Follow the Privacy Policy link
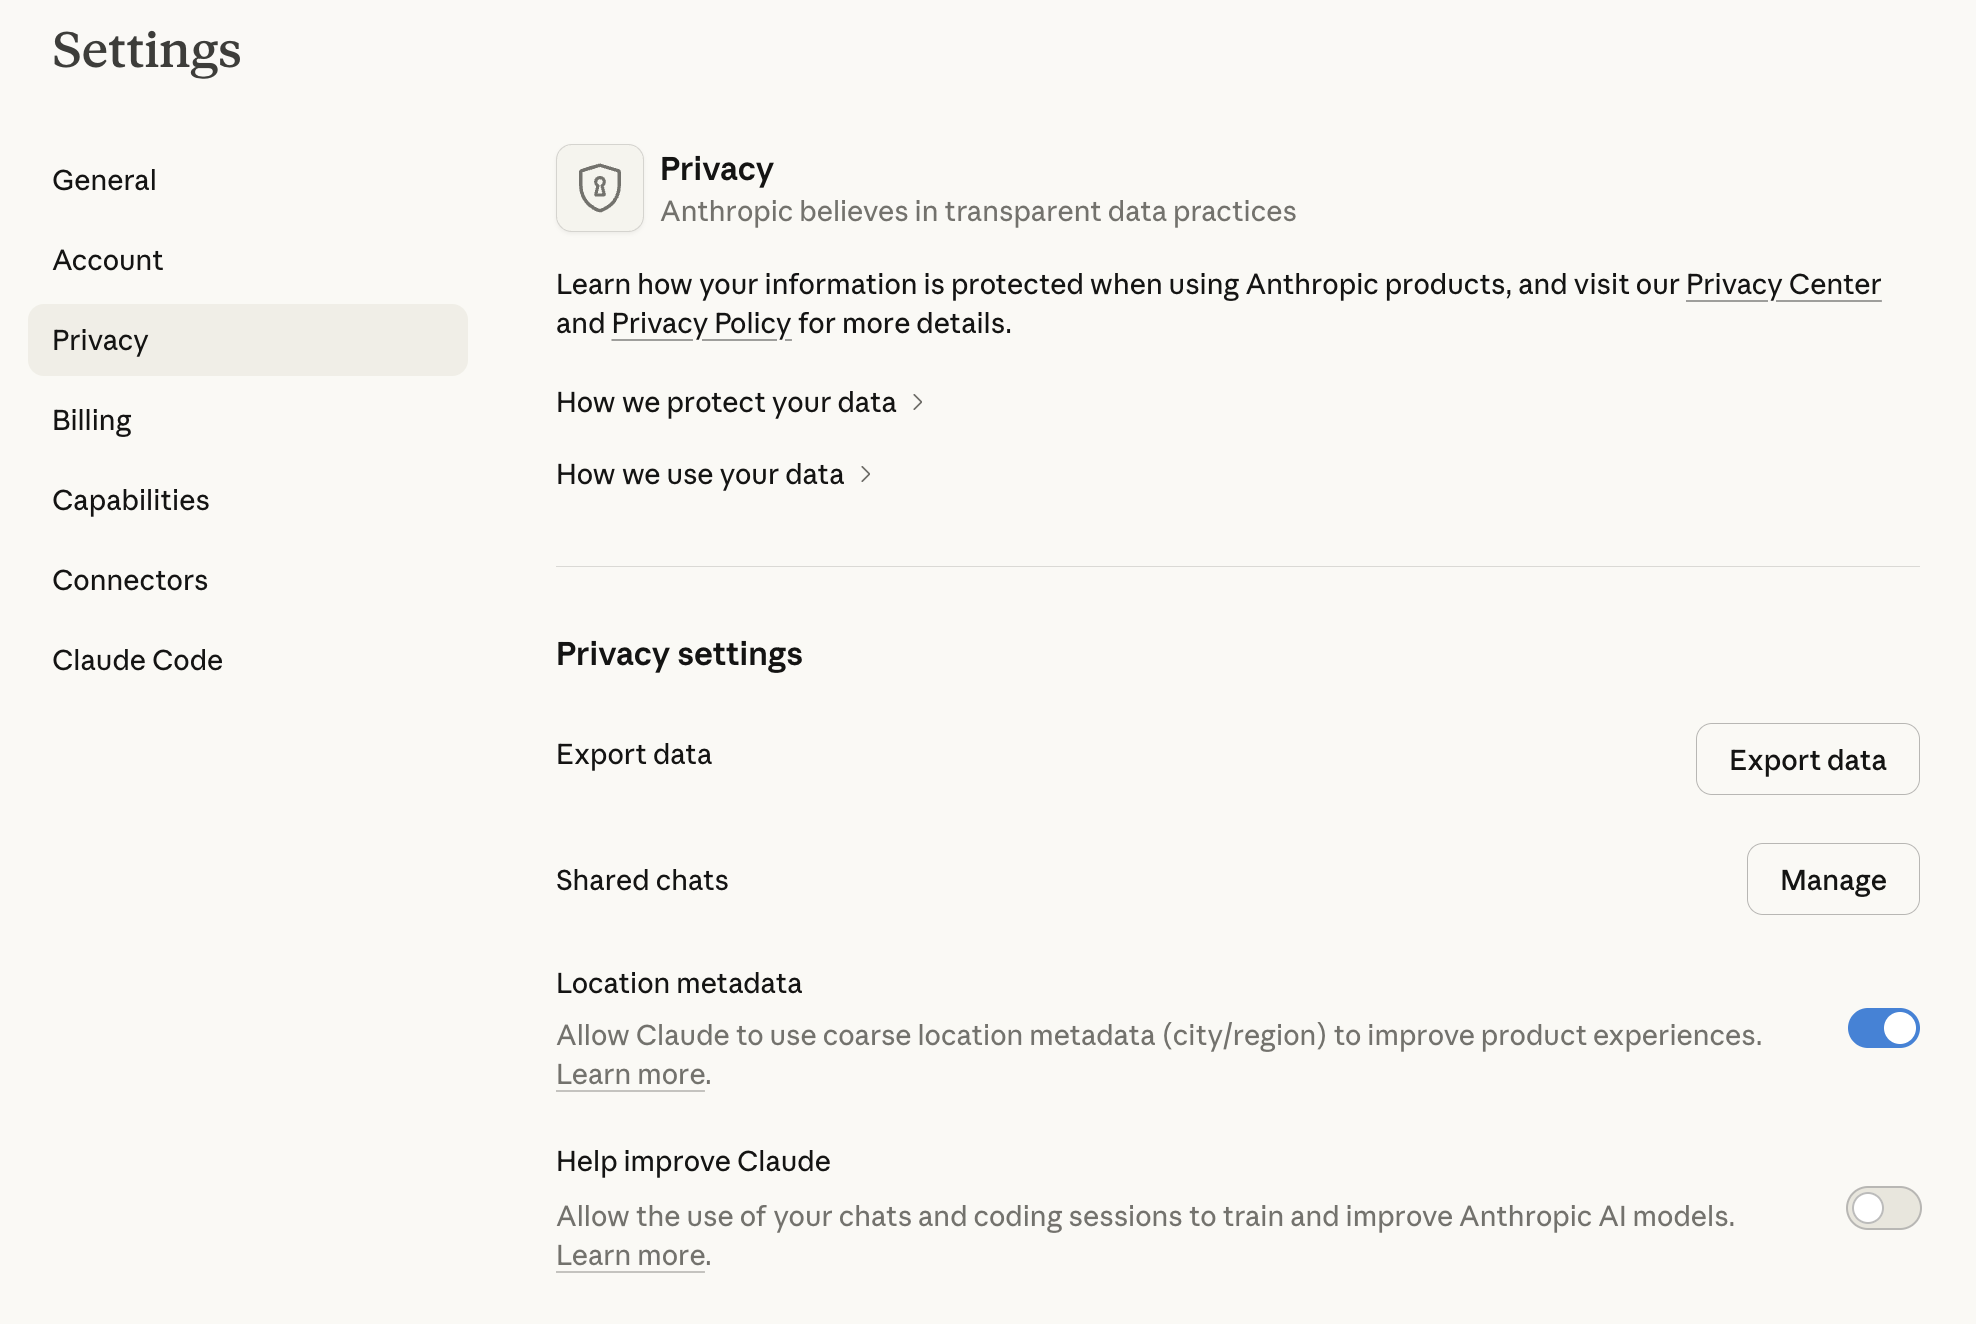The image size is (1976, 1324). point(701,323)
